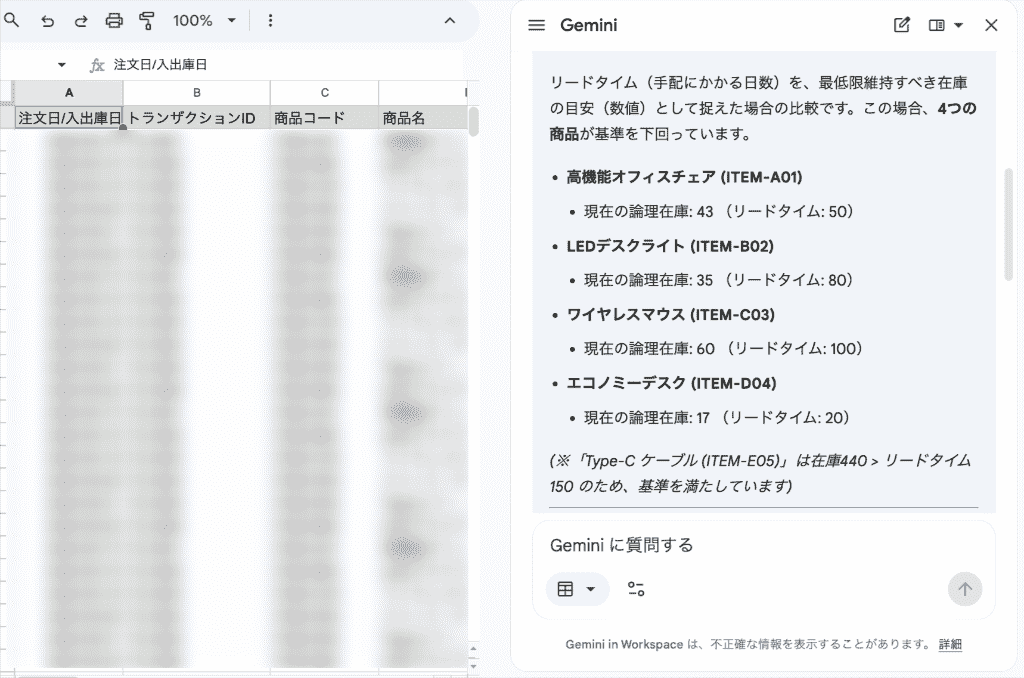The height and width of the screenshot is (678, 1024).
Task: Activate the paint format tool
Action: click(147, 21)
